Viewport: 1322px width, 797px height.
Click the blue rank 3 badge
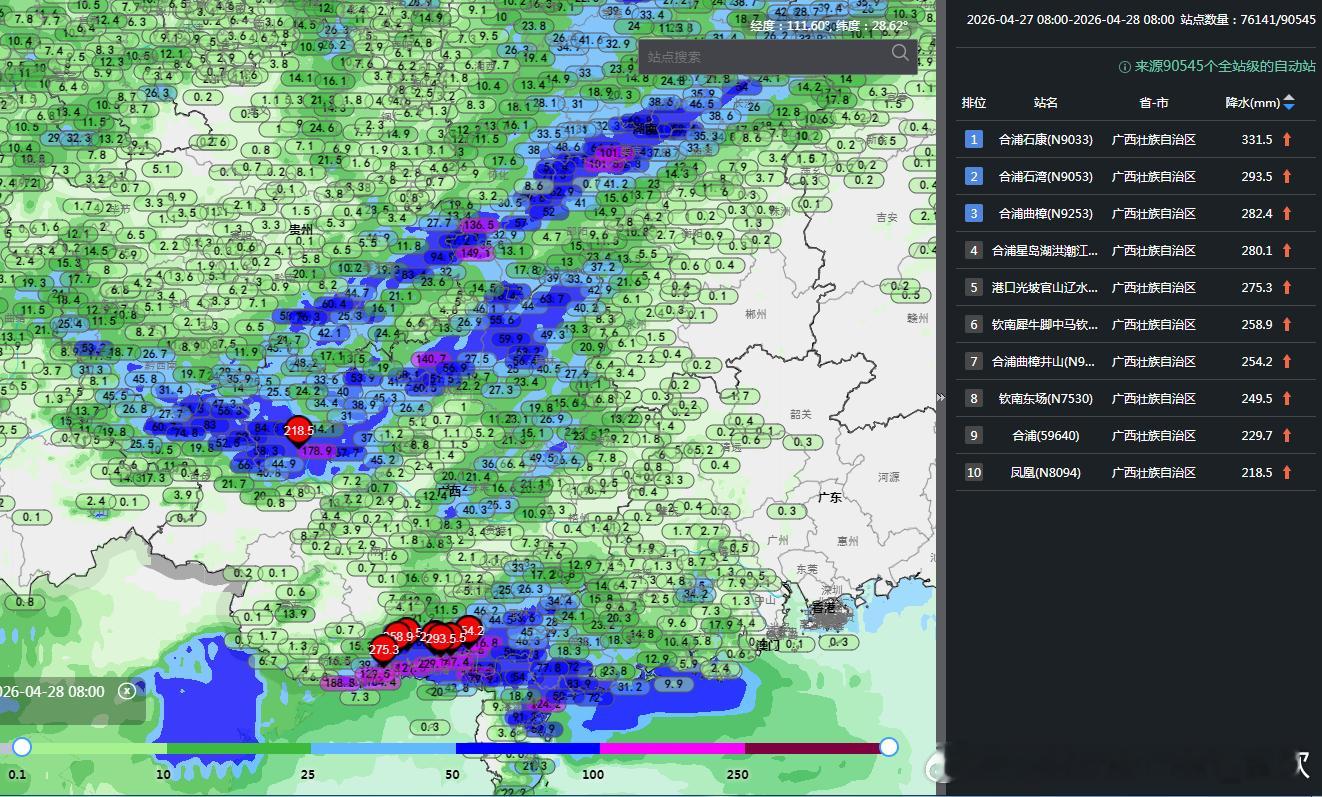coord(974,214)
